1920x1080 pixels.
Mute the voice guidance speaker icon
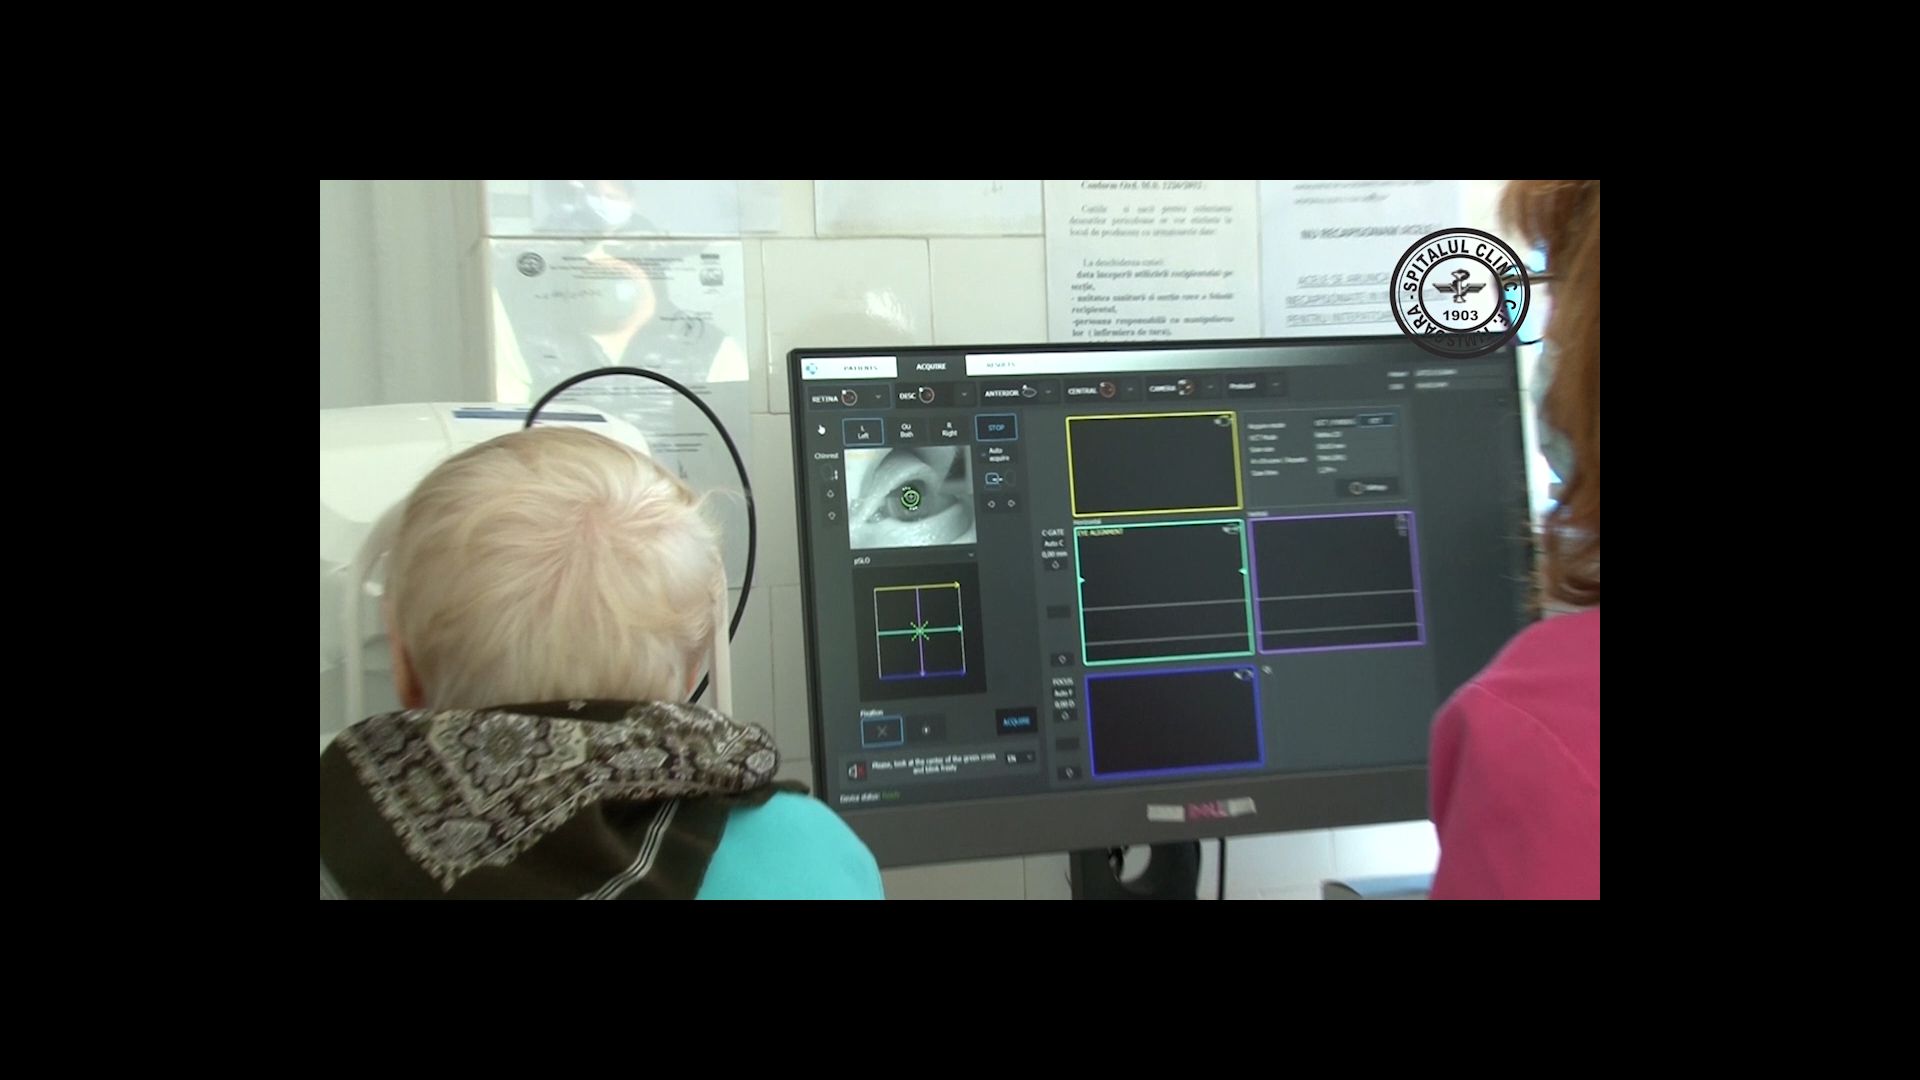pos(855,769)
